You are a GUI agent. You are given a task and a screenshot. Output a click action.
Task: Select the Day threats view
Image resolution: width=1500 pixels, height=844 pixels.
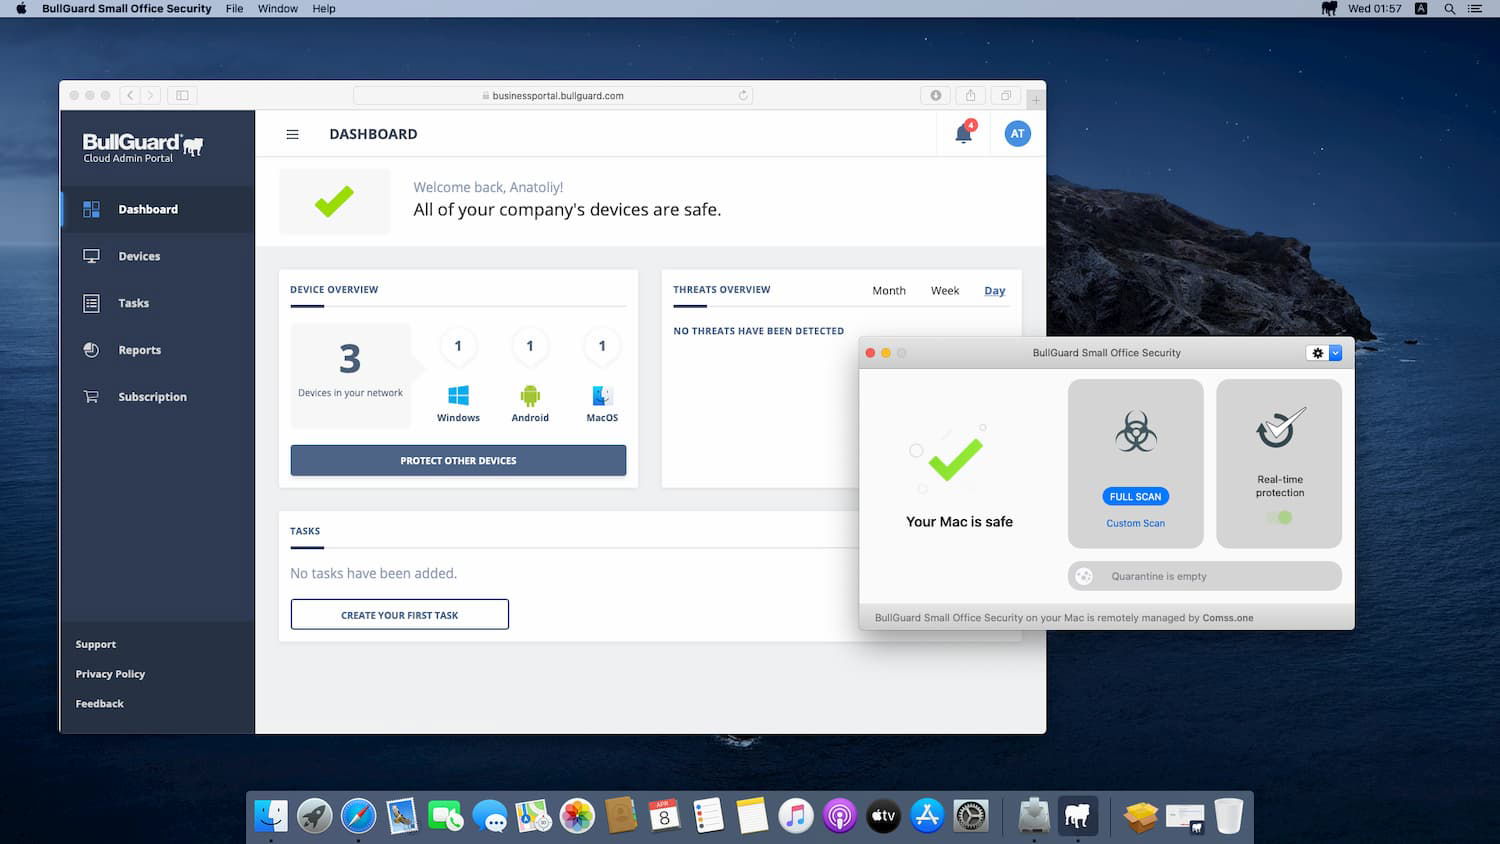995,291
